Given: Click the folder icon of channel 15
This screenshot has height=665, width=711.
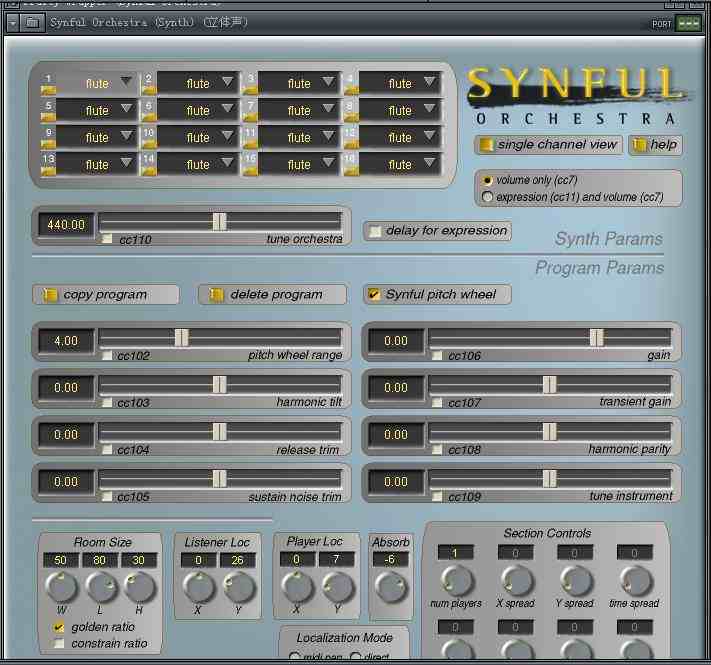Looking at the screenshot, I should [x=250, y=171].
